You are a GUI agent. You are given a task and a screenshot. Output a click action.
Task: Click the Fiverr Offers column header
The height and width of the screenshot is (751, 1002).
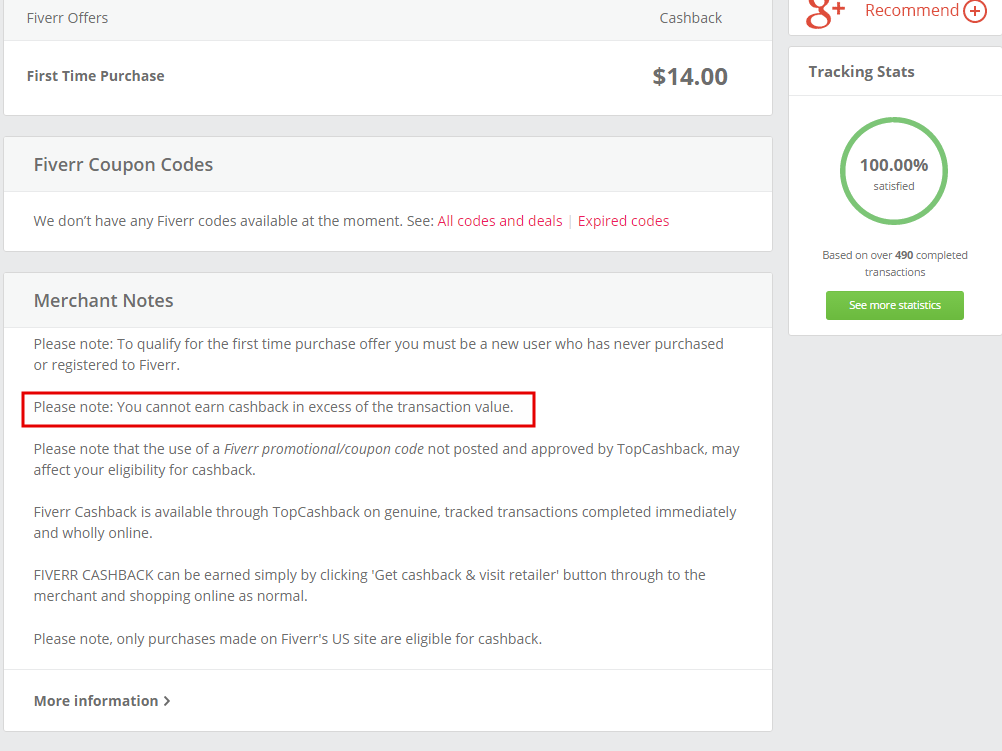pos(67,18)
